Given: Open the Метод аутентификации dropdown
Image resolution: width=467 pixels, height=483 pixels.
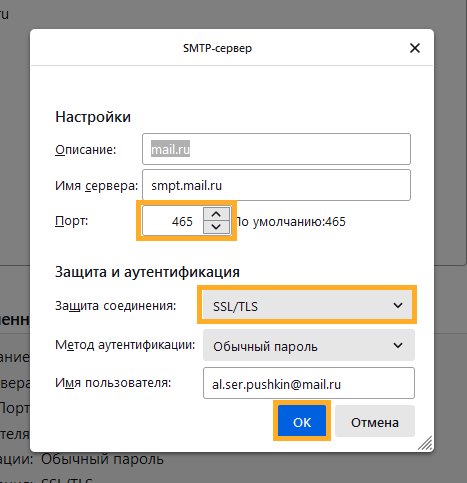Looking at the screenshot, I should click(309, 345).
